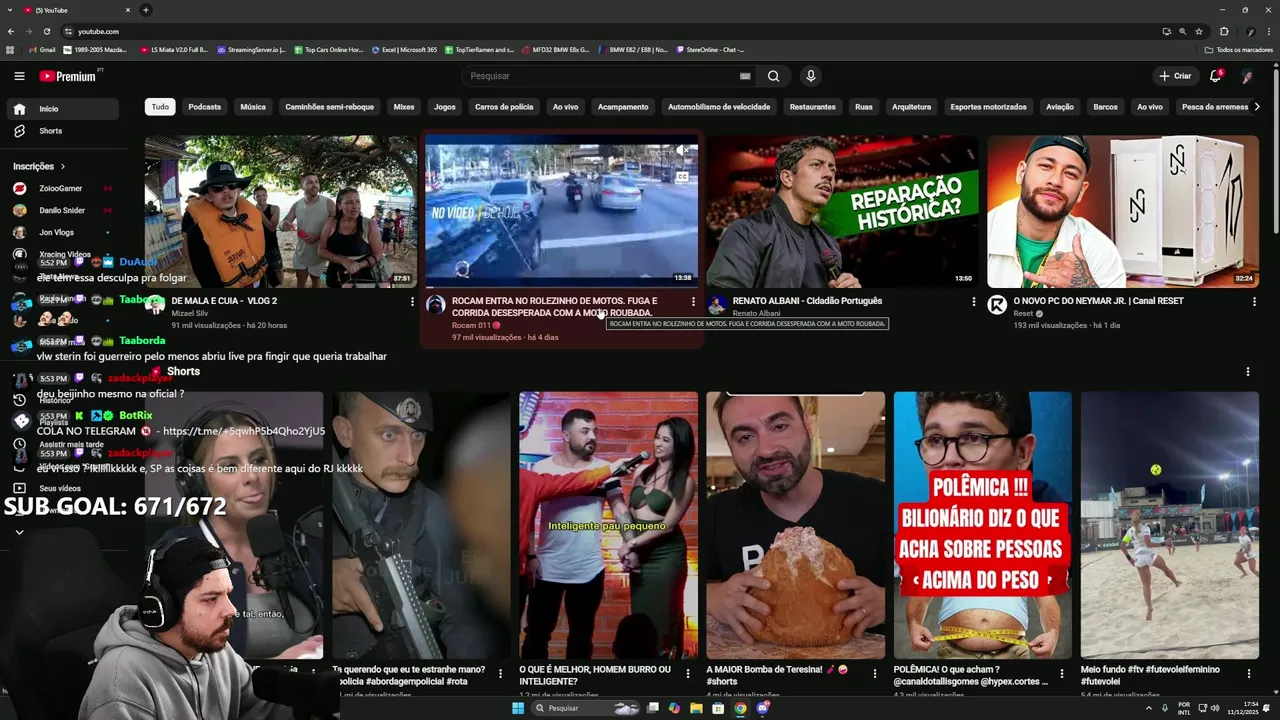Open O NOVO PC DO NEYMAR JR. title
The width and height of the screenshot is (1280, 720).
coord(1098,301)
